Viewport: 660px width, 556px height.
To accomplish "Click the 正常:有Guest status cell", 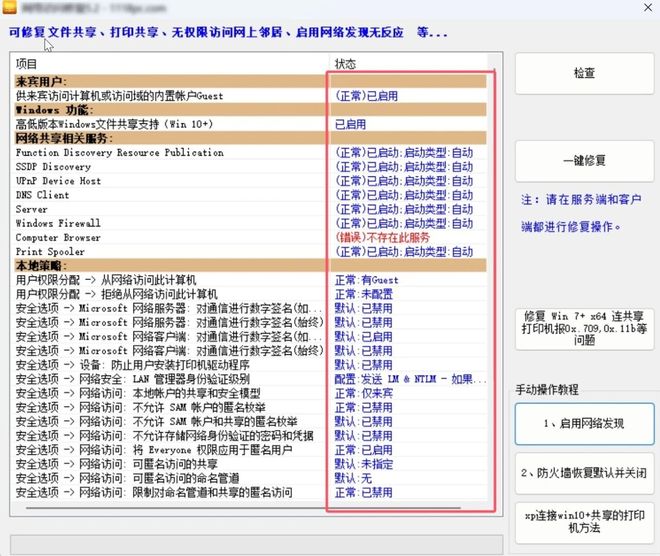I will click(366, 280).
